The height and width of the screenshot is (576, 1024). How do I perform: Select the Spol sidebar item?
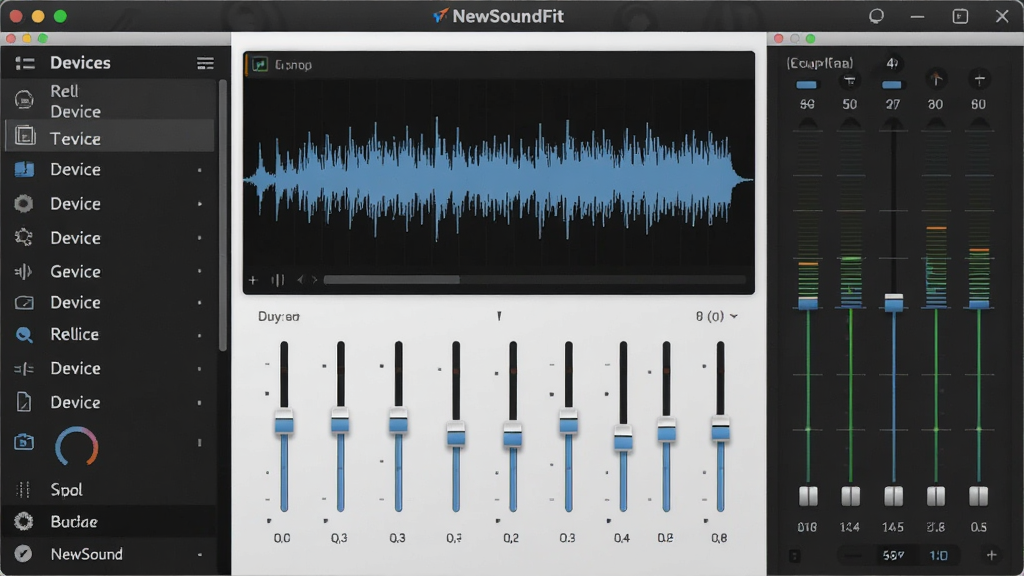110,490
